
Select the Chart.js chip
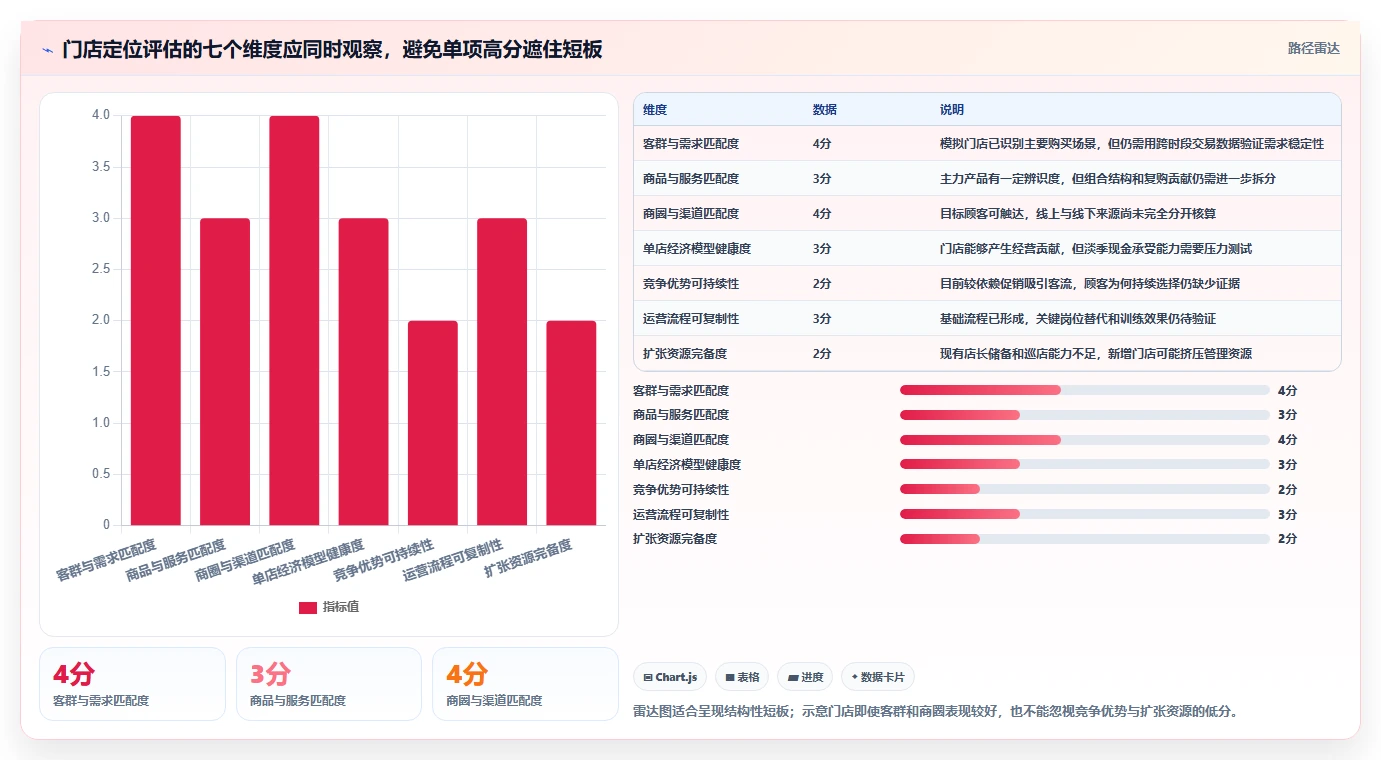[x=670, y=677]
